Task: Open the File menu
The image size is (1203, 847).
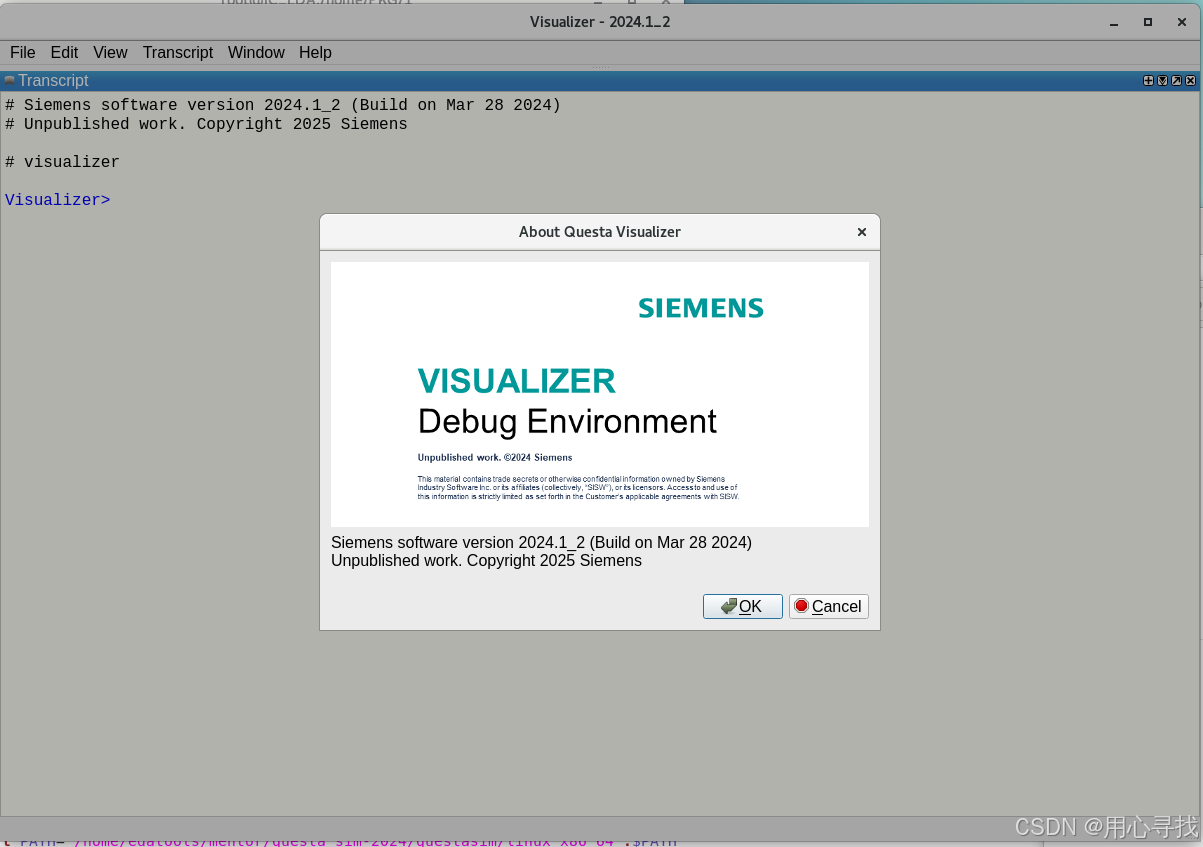Action: pyautogui.click(x=22, y=52)
